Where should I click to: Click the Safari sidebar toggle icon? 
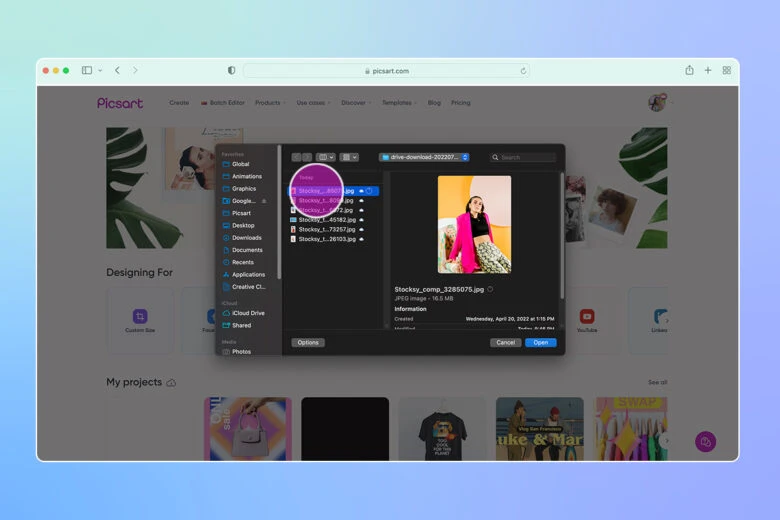click(x=87, y=70)
